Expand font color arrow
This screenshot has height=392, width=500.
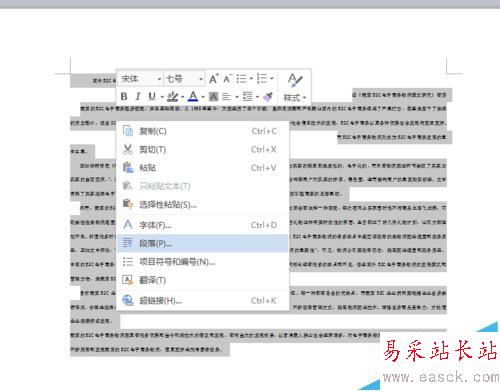coord(203,97)
